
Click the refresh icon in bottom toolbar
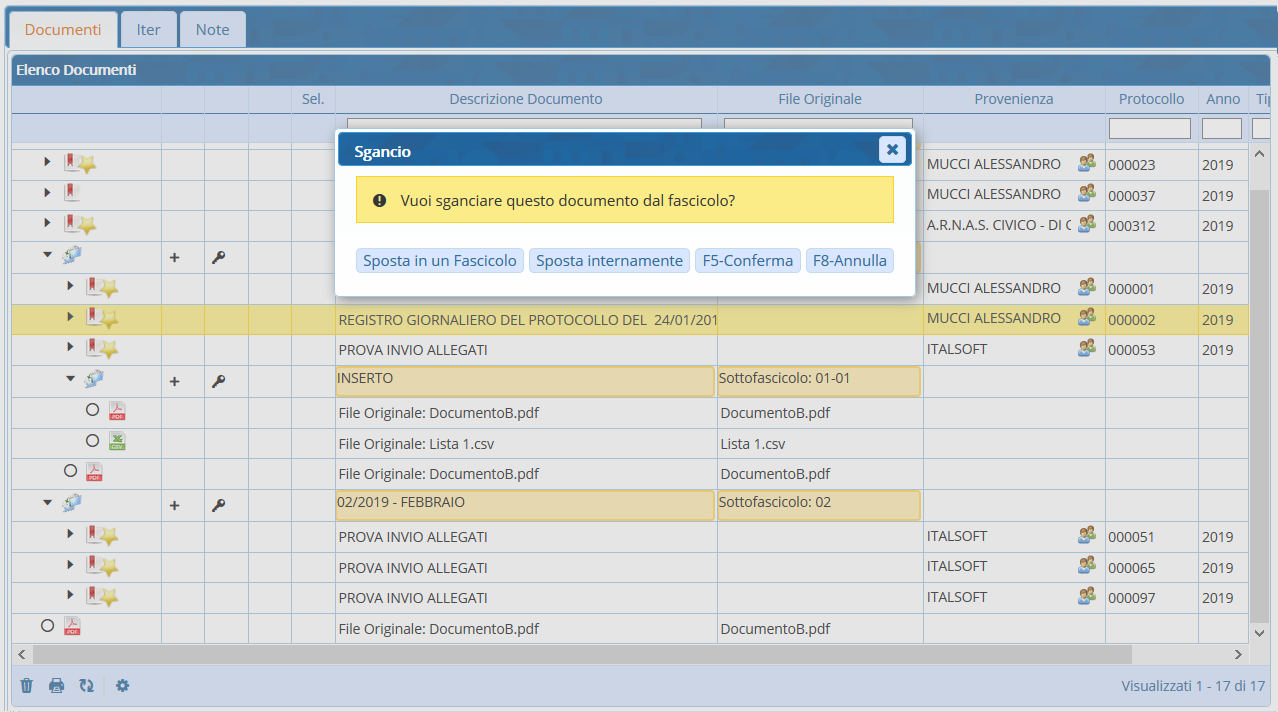coord(87,686)
